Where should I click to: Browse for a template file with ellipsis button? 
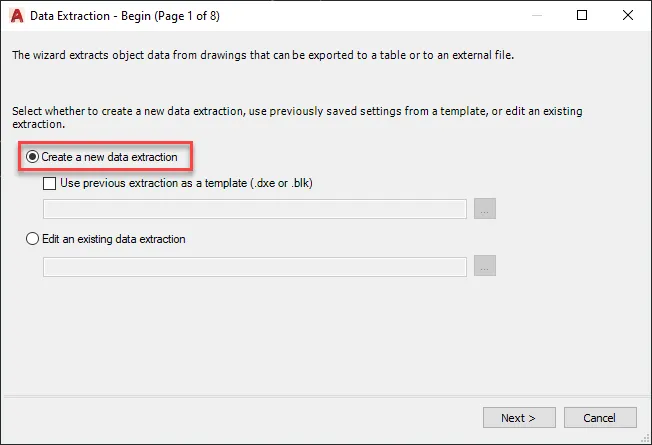pyautogui.click(x=485, y=208)
